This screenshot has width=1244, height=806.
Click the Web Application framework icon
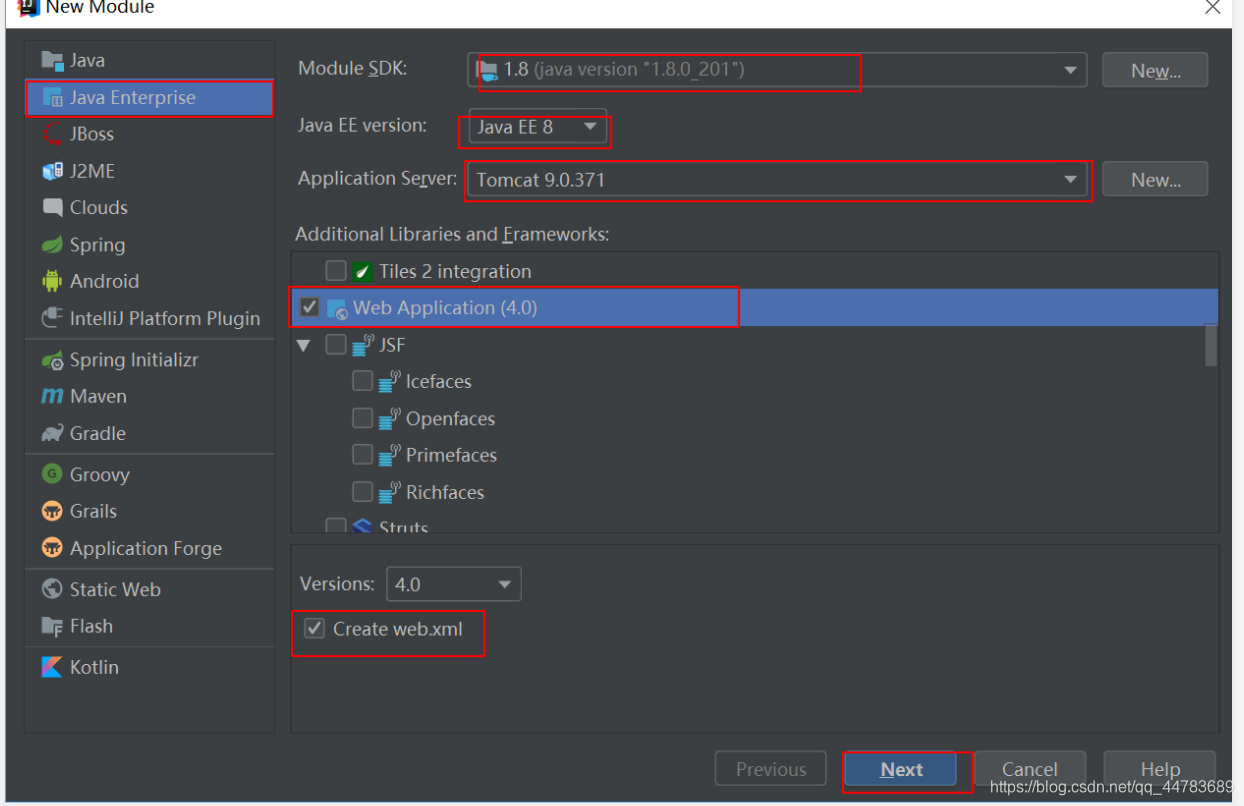click(337, 309)
